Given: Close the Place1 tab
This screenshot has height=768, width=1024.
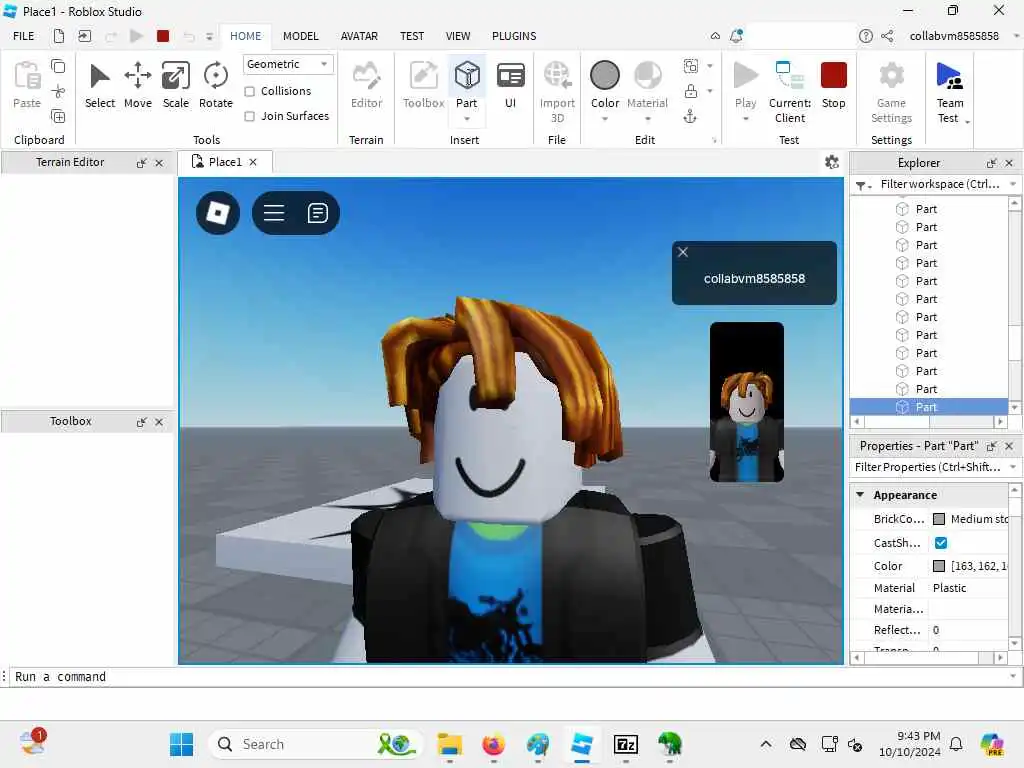Looking at the screenshot, I should pyautogui.click(x=253, y=162).
